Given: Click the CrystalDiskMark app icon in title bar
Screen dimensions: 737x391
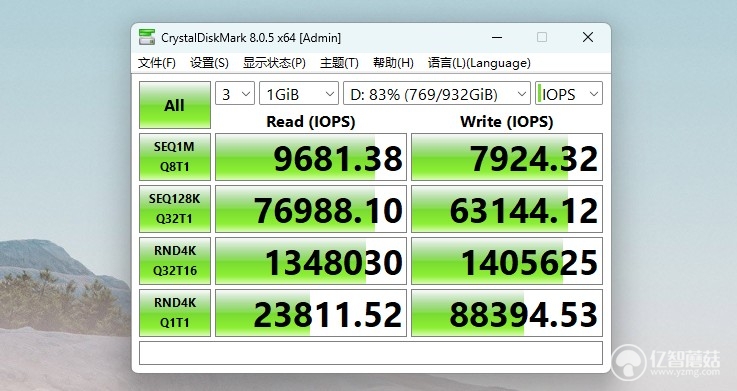Looking at the screenshot, I should click(x=147, y=37).
